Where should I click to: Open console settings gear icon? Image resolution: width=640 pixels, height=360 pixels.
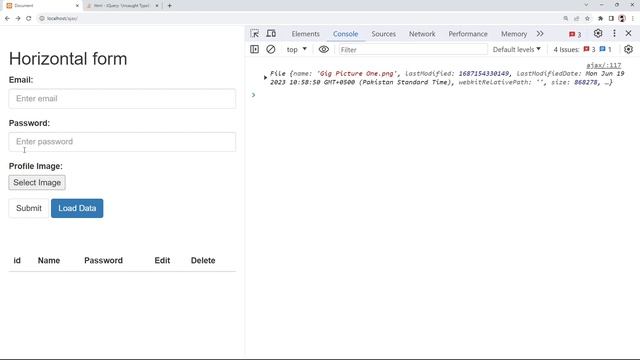(629, 49)
